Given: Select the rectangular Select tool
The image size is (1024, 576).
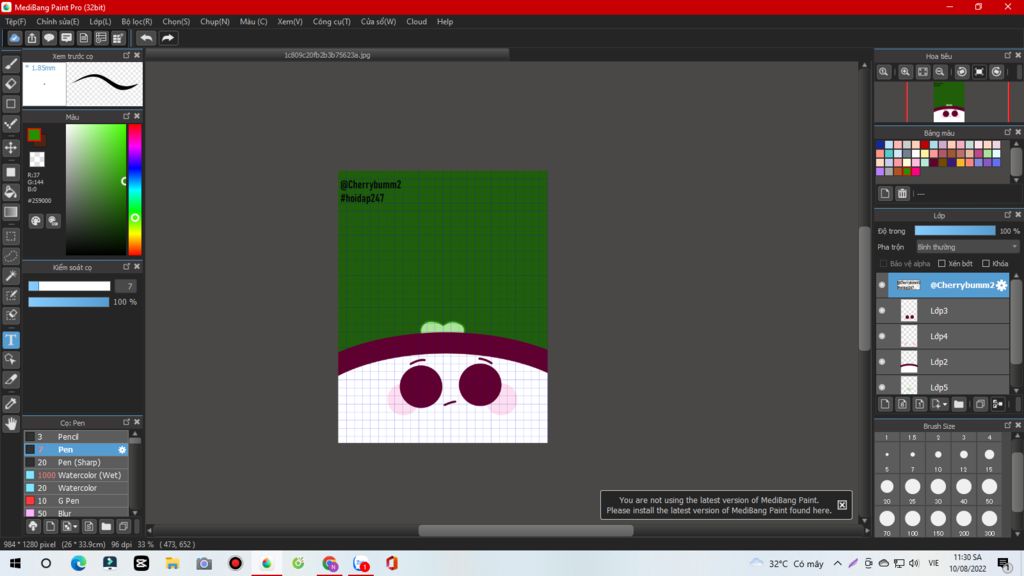Looking at the screenshot, I should click(x=11, y=236).
